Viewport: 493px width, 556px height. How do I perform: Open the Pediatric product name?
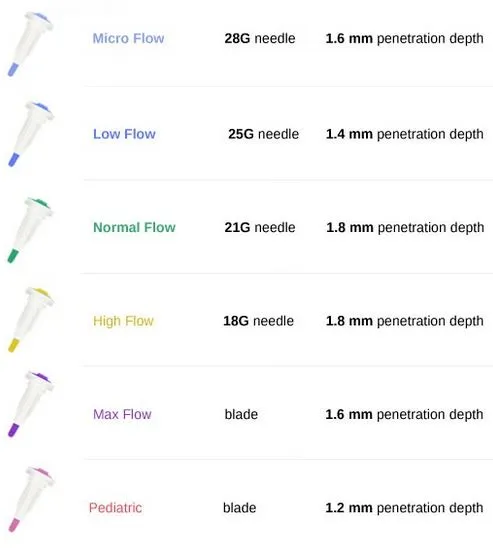(x=116, y=508)
